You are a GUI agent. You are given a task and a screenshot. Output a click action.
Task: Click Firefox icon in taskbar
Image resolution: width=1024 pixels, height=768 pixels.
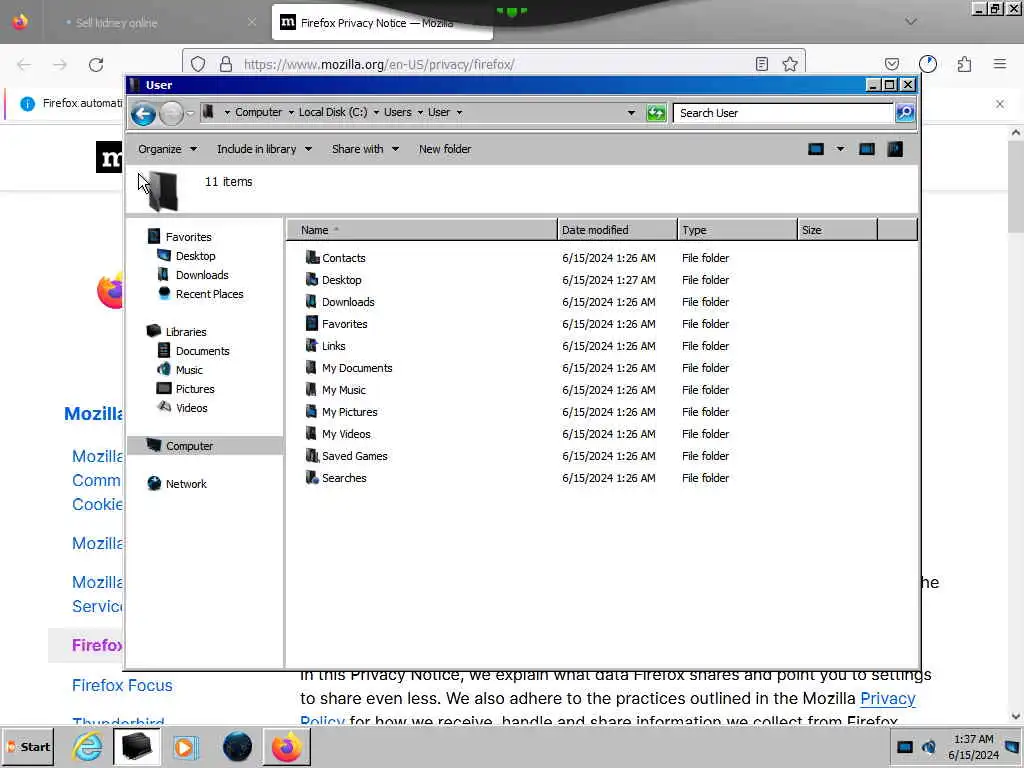[286, 747]
